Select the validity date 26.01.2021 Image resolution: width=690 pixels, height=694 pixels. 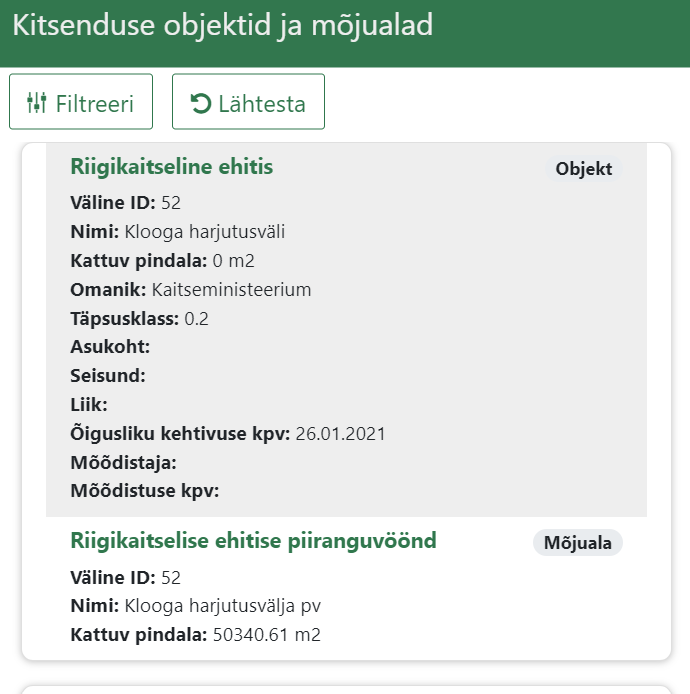click(341, 434)
